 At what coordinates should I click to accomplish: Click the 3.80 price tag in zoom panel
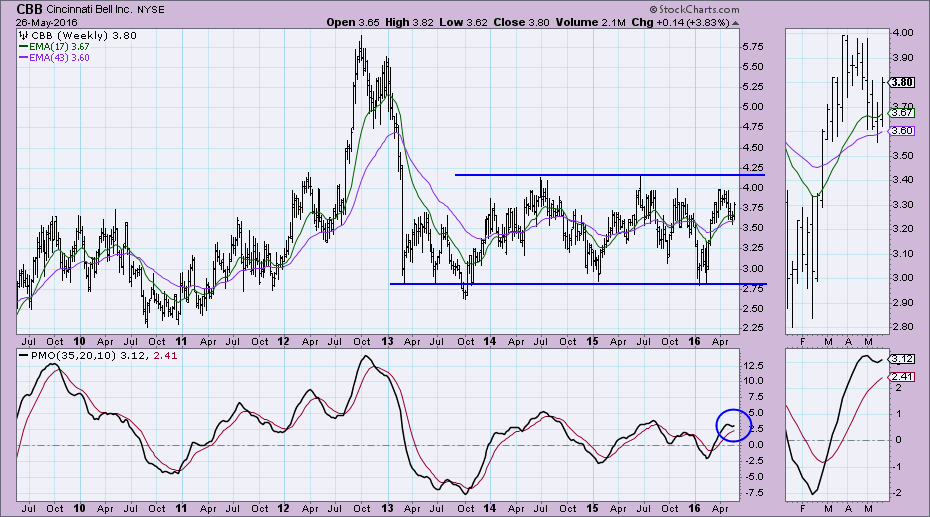coord(901,82)
